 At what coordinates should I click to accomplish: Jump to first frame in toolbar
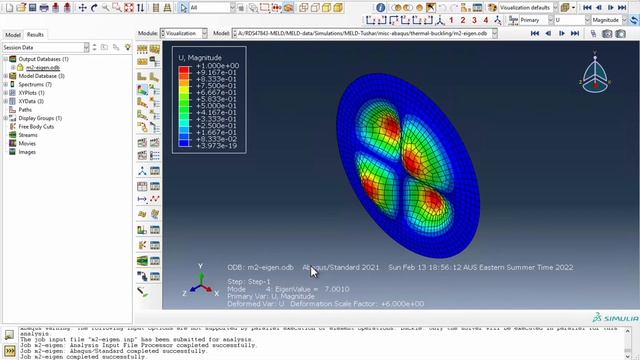pyautogui.click(x=587, y=7)
